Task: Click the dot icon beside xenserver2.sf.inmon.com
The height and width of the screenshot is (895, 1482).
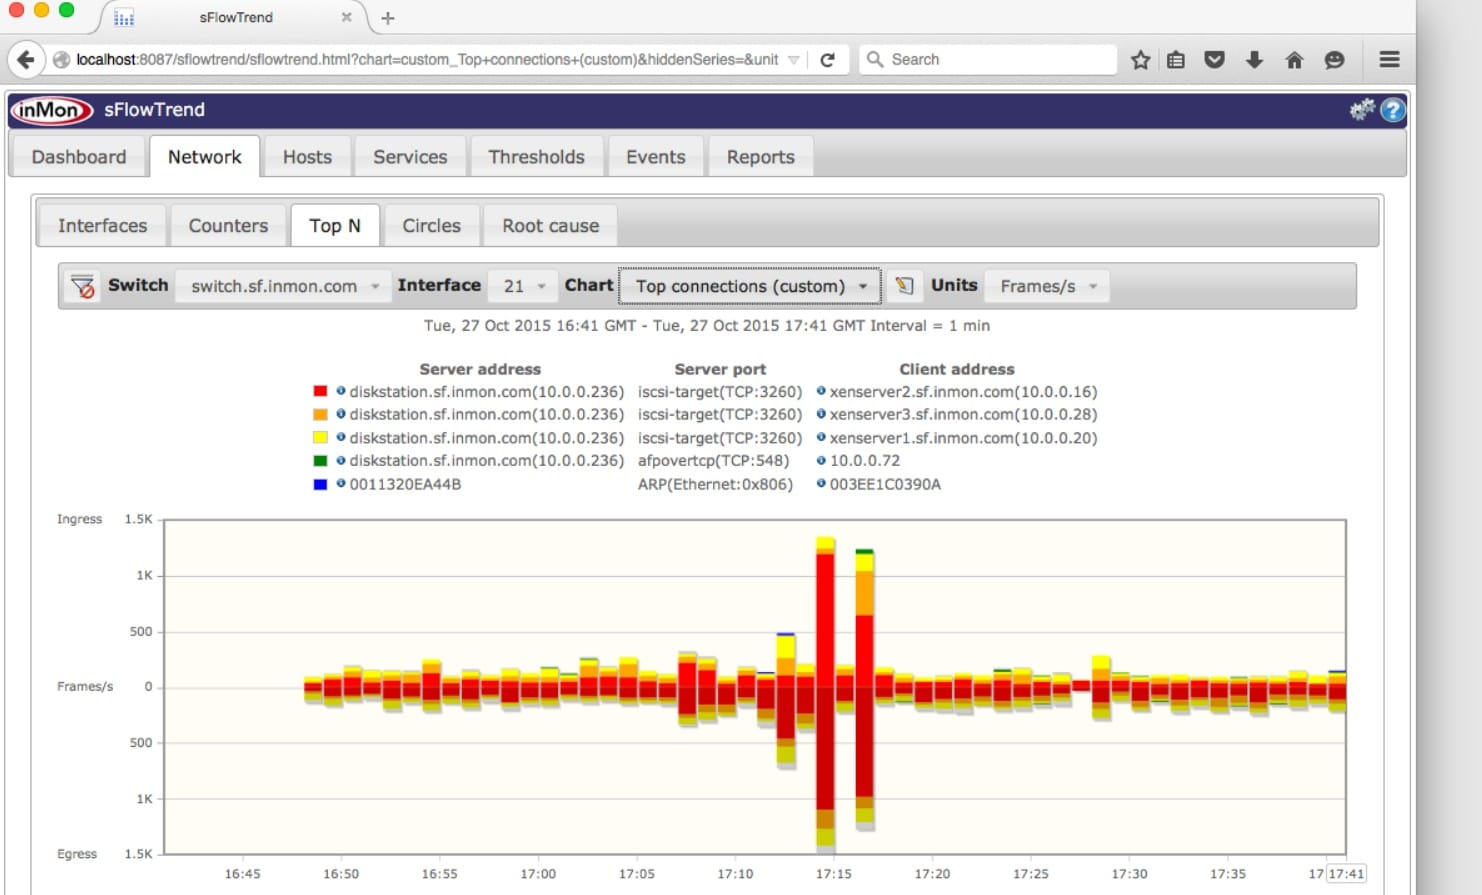Action: [821, 391]
